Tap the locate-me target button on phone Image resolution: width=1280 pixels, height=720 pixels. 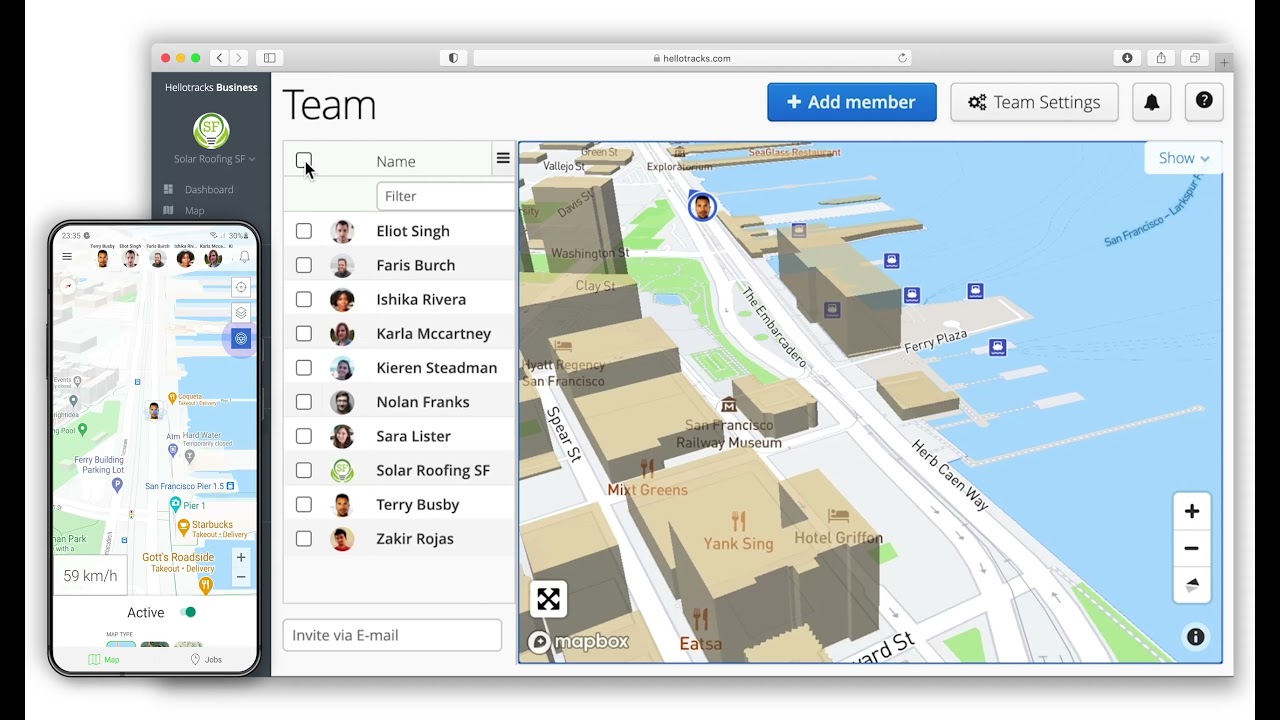pyautogui.click(x=240, y=287)
